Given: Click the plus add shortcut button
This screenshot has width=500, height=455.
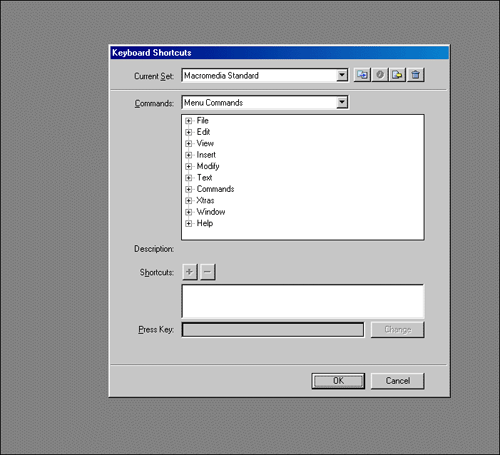Looking at the screenshot, I should 190,272.
